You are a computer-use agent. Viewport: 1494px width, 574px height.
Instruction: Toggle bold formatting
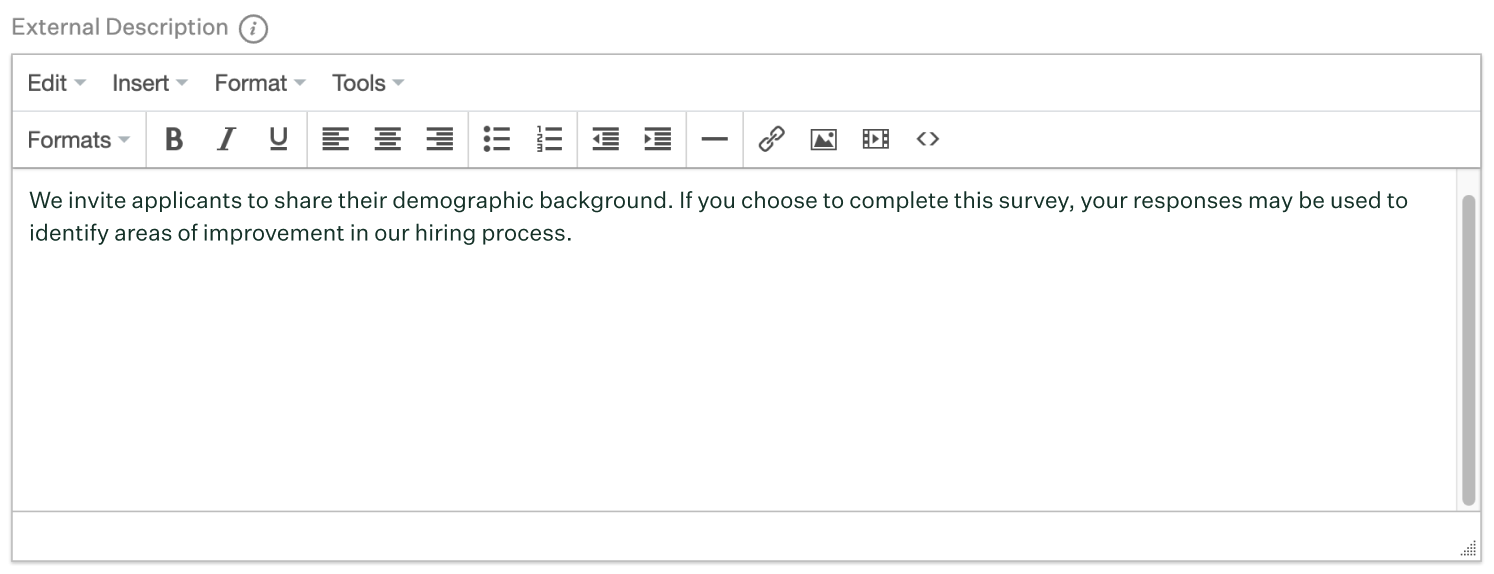pyautogui.click(x=174, y=140)
